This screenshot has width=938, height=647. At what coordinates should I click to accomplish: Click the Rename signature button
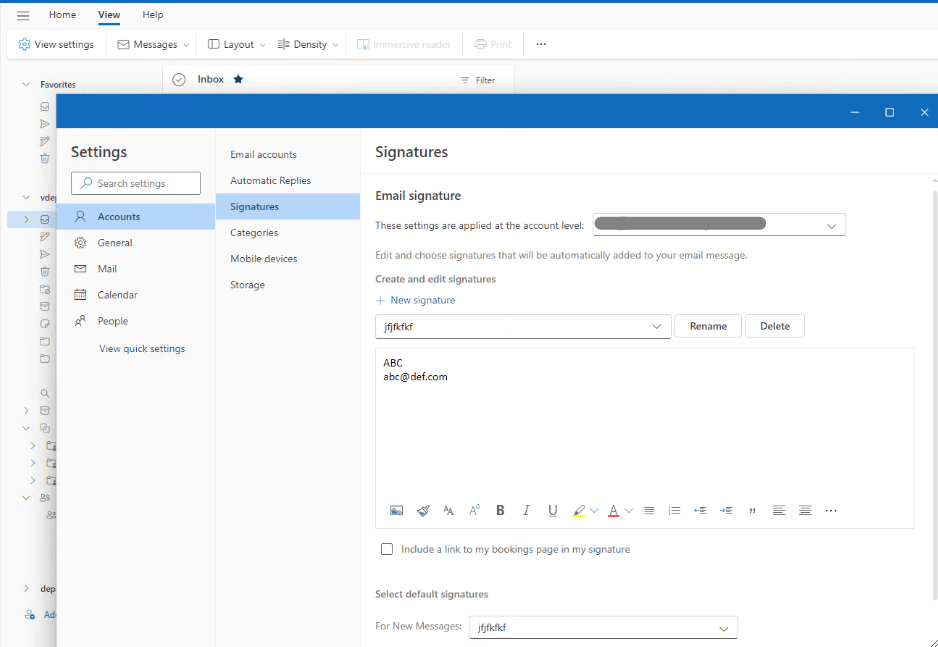(x=708, y=326)
